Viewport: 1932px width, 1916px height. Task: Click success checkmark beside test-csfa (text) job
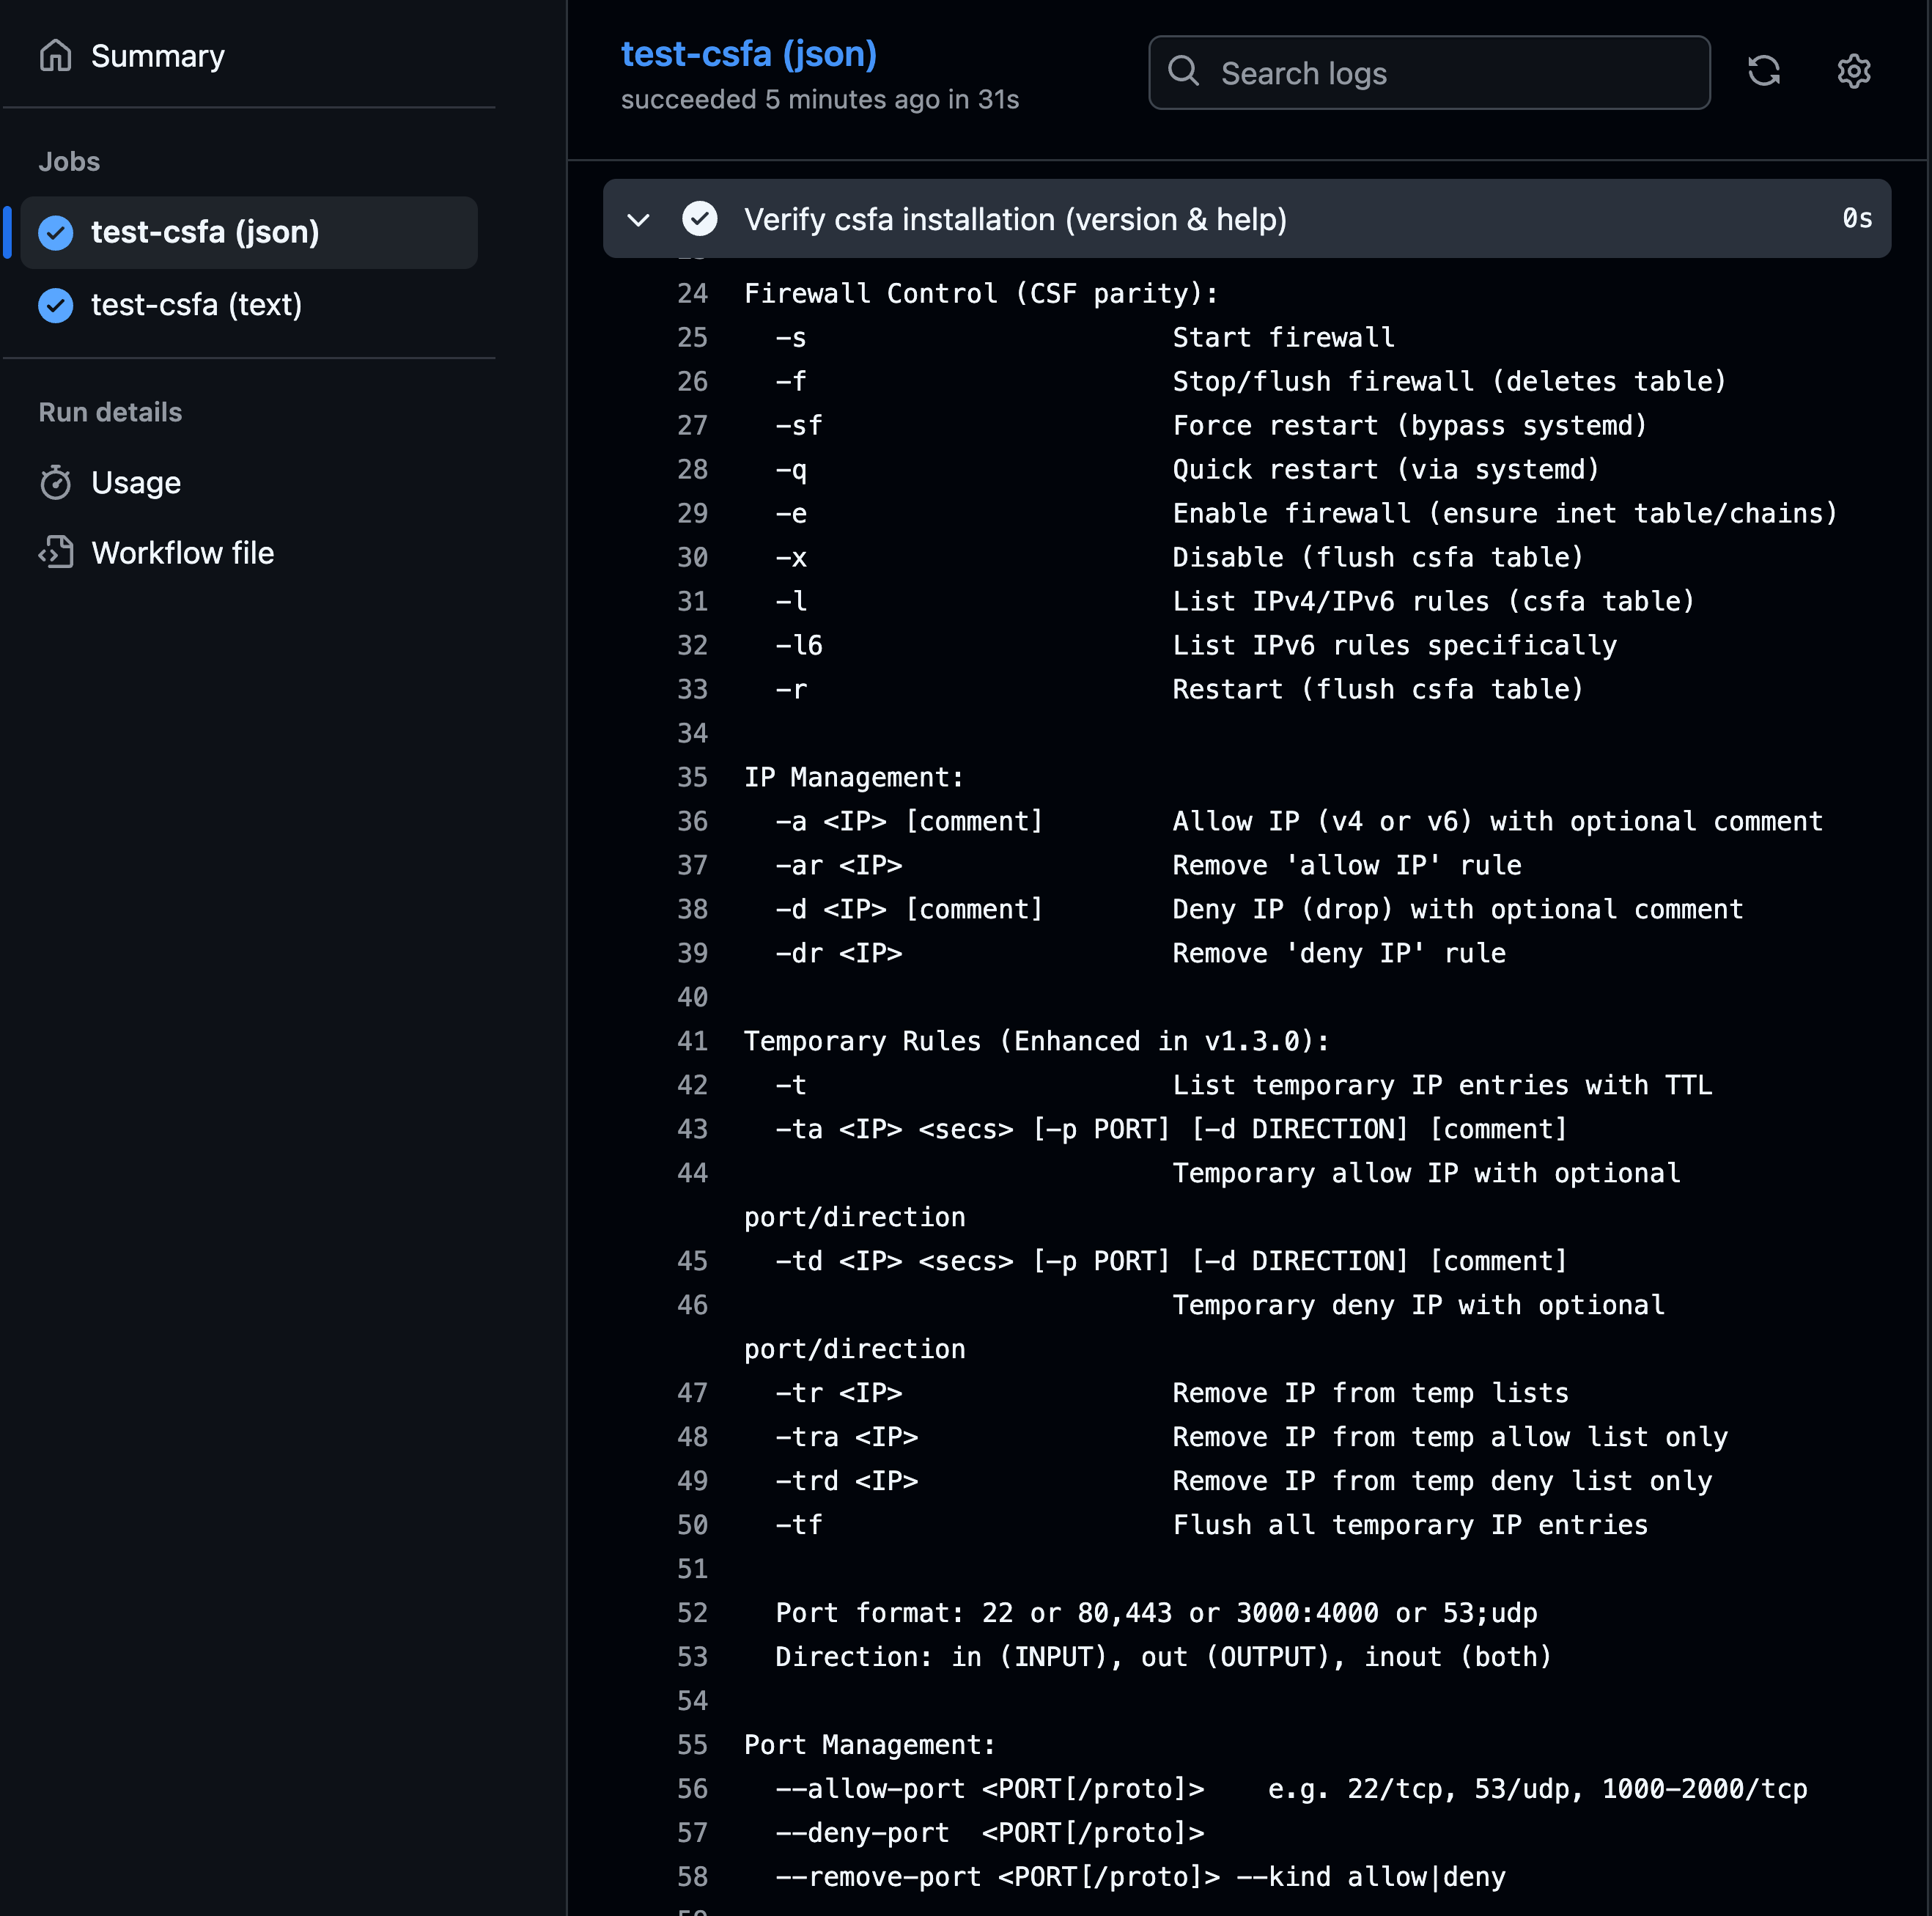coord(56,305)
